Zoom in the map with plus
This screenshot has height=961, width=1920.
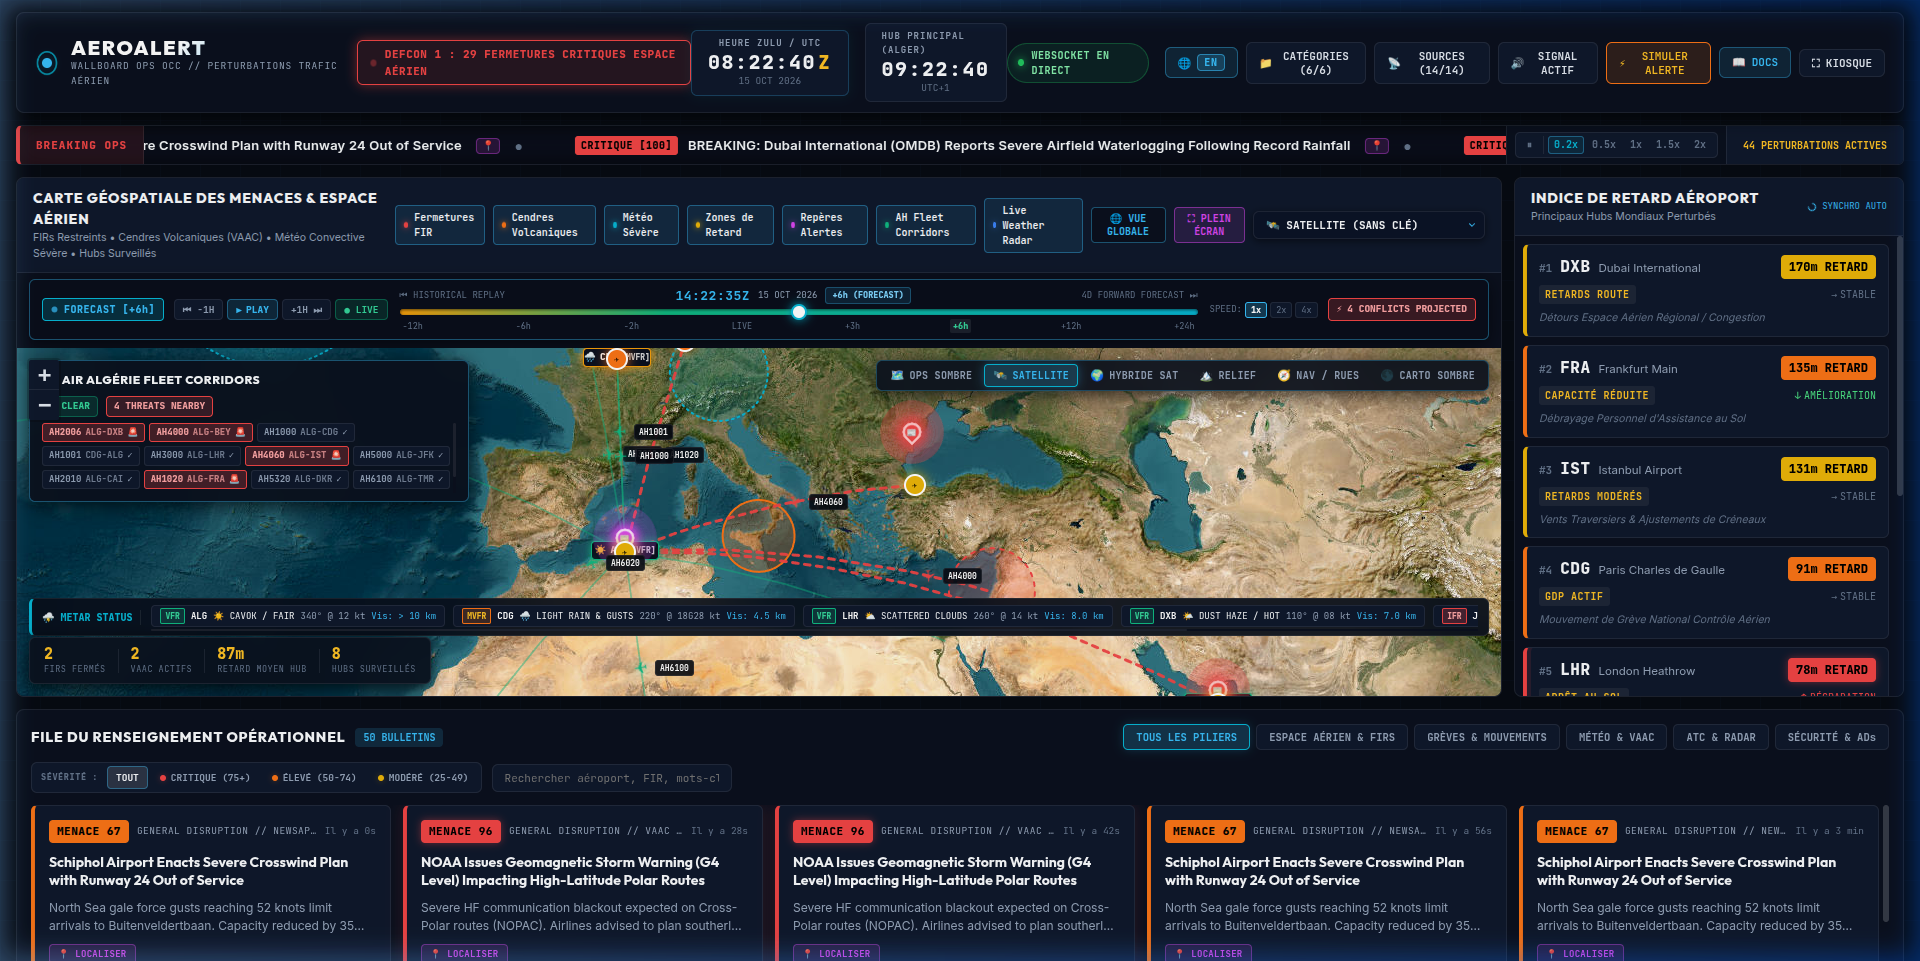pyautogui.click(x=44, y=375)
